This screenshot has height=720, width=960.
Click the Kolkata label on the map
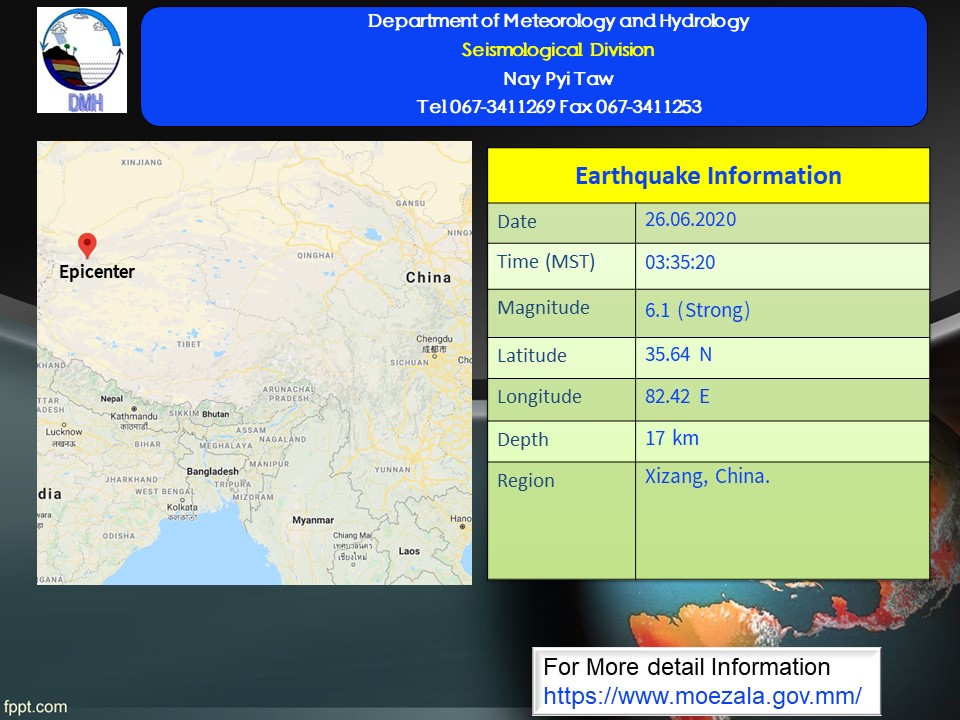[182, 507]
